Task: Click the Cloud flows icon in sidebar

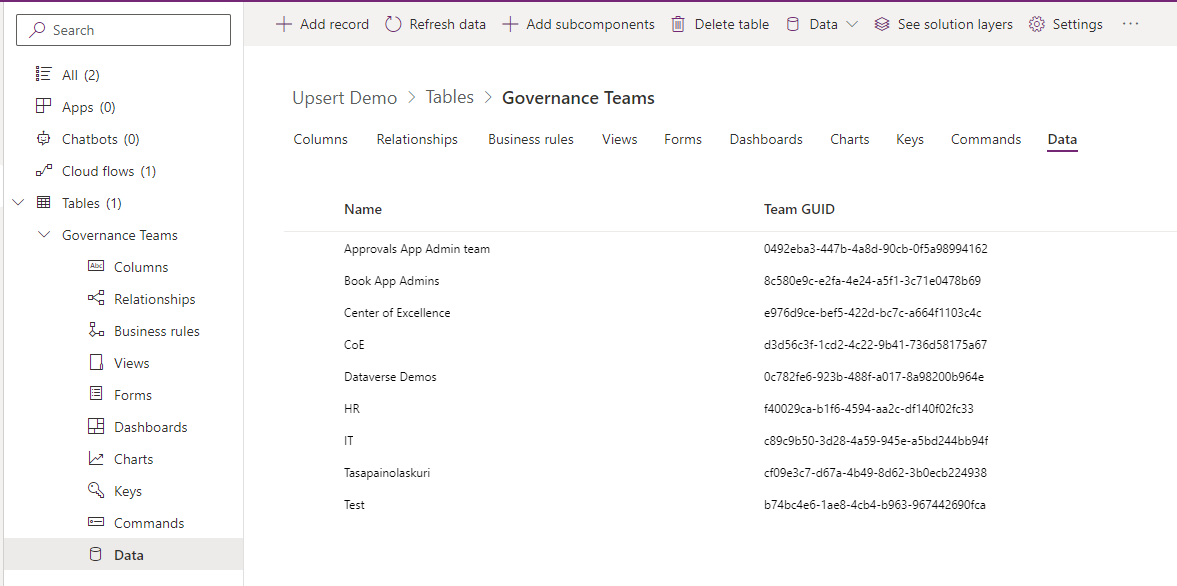Action: 43,171
